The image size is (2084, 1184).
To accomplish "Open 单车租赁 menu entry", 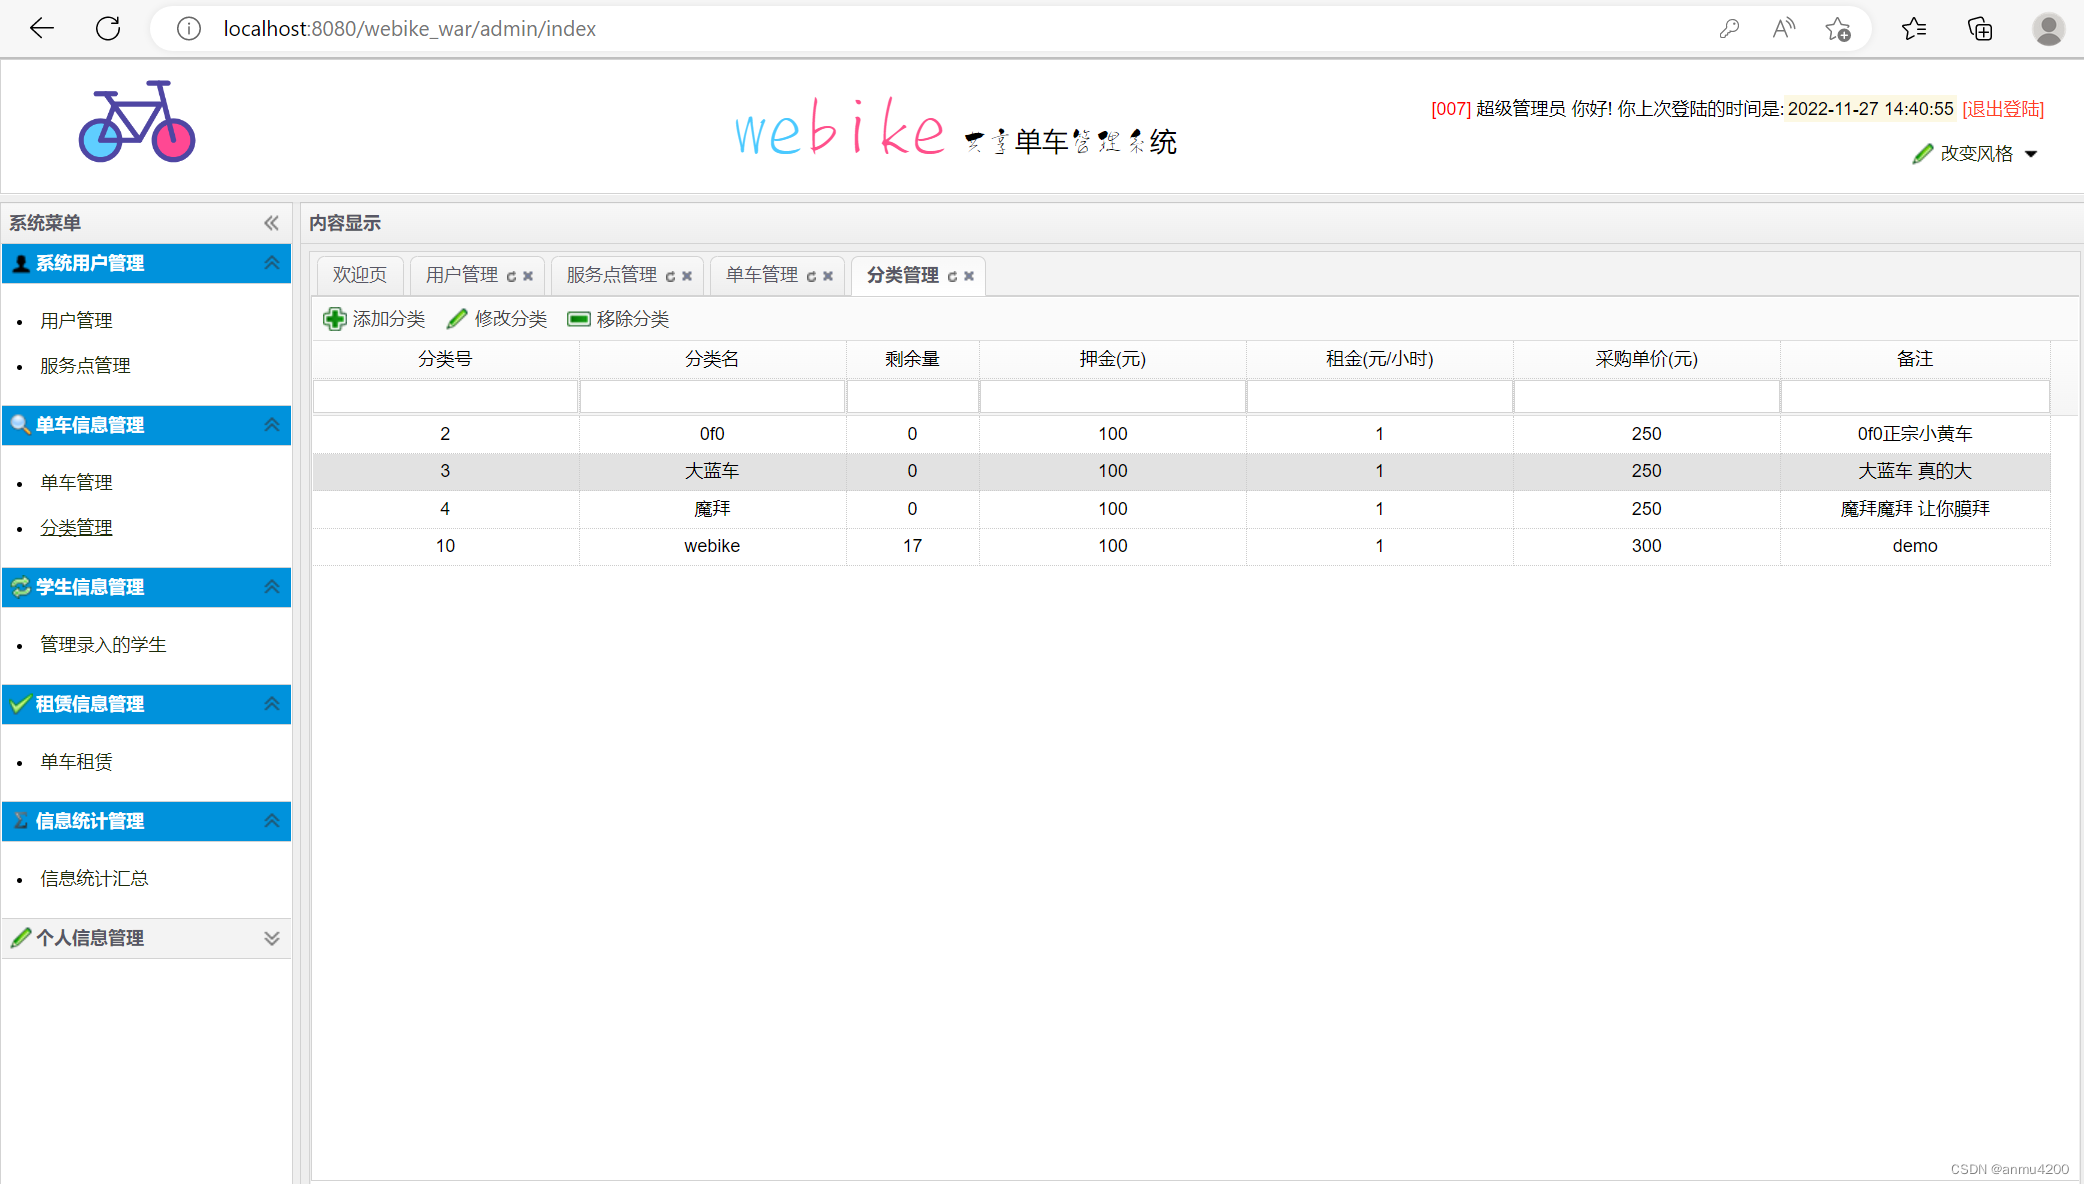I will [x=76, y=761].
